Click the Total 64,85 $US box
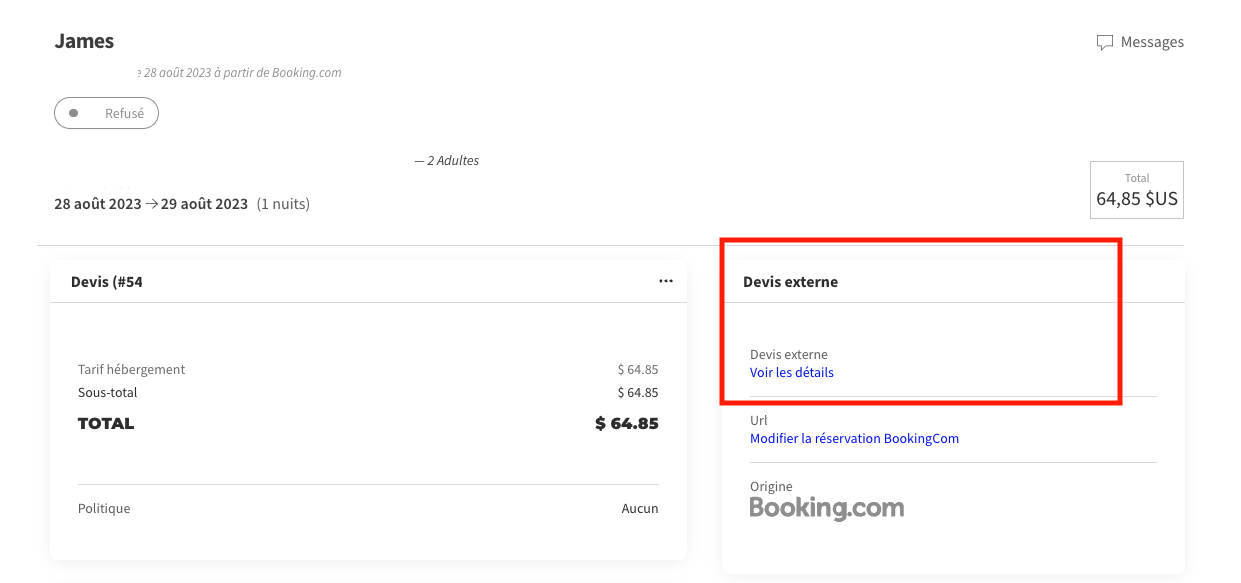 pos(1136,190)
